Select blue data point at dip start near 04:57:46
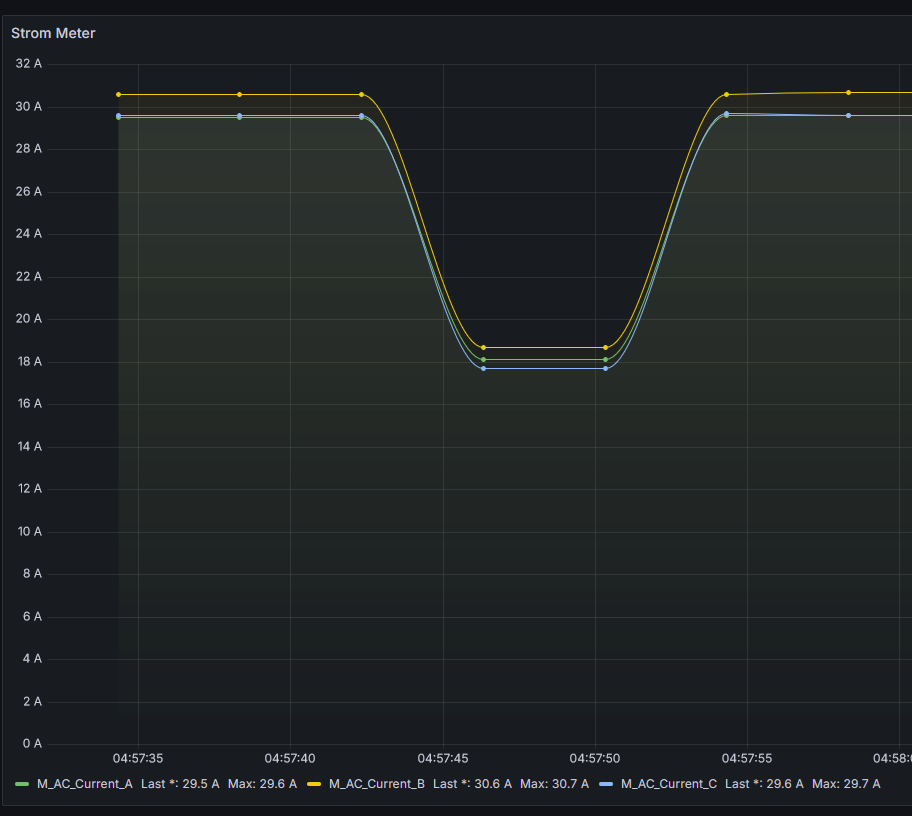Image resolution: width=912 pixels, height=816 pixels. pyautogui.click(x=484, y=369)
